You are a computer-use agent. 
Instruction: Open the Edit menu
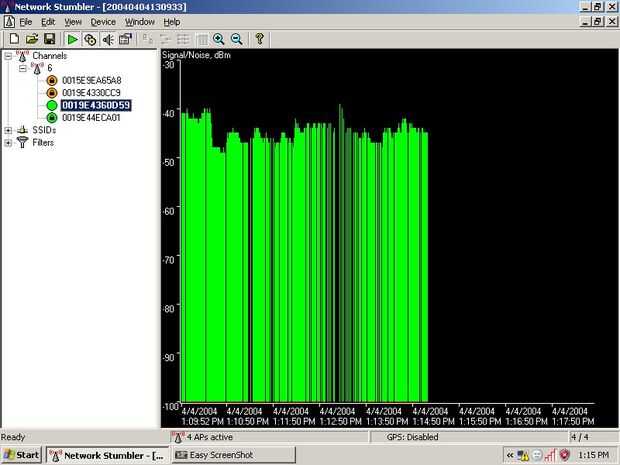click(48, 22)
